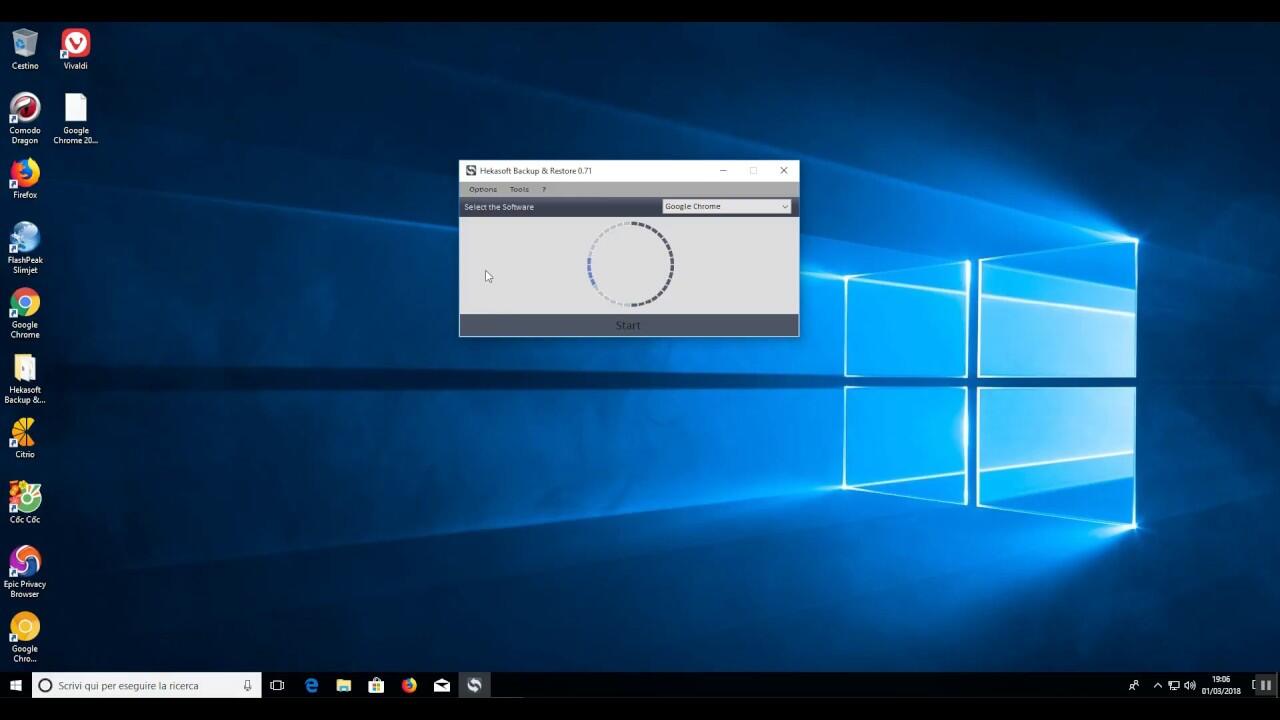1280x720 pixels.
Task: Click the microphone icon in search box
Action: pos(247,685)
